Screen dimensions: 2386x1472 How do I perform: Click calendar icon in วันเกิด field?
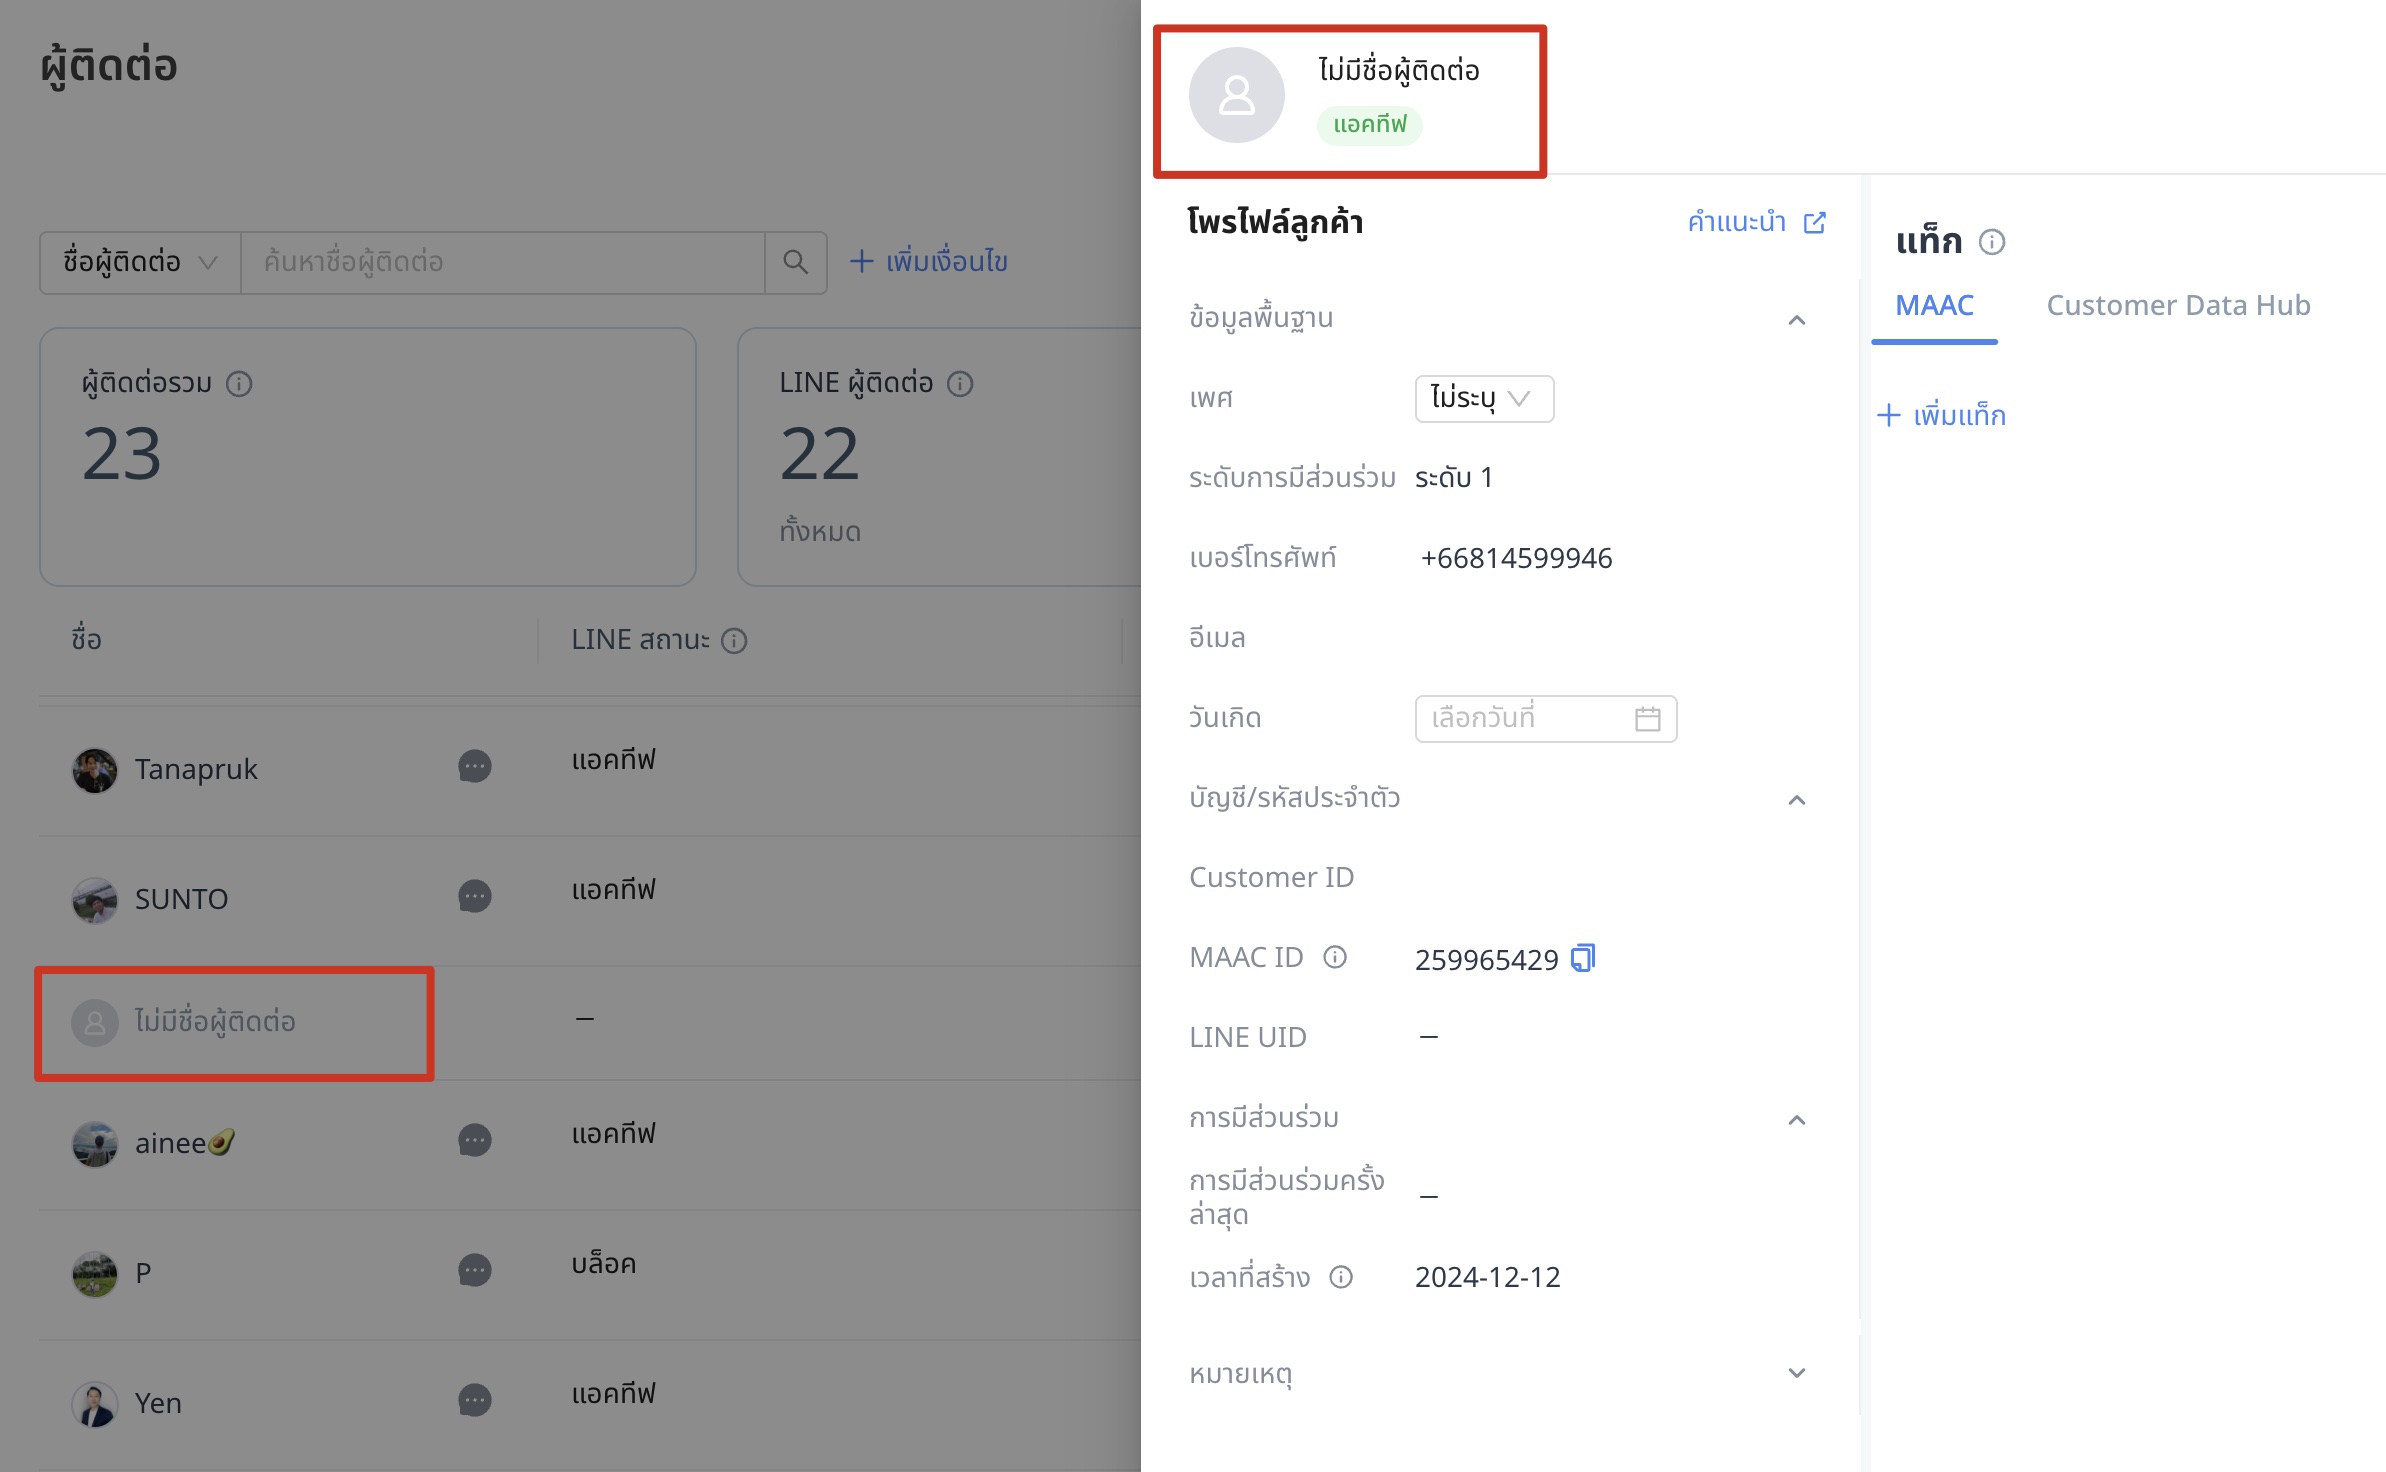(x=1647, y=718)
